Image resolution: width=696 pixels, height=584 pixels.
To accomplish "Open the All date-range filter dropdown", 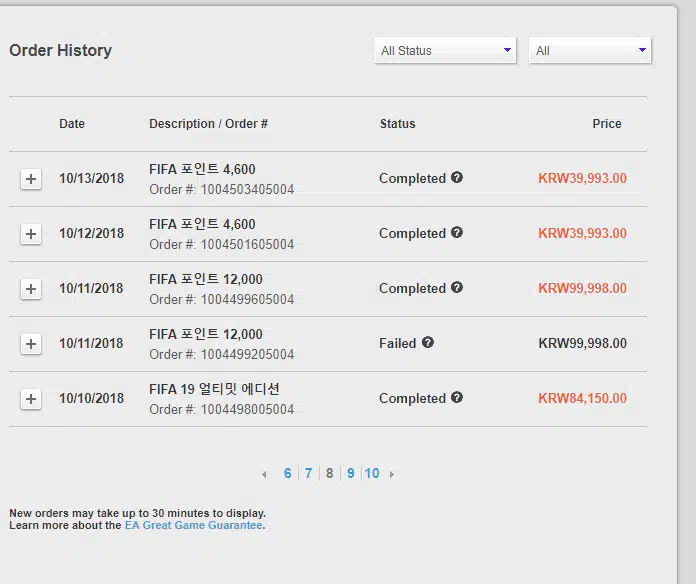I will coord(590,51).
